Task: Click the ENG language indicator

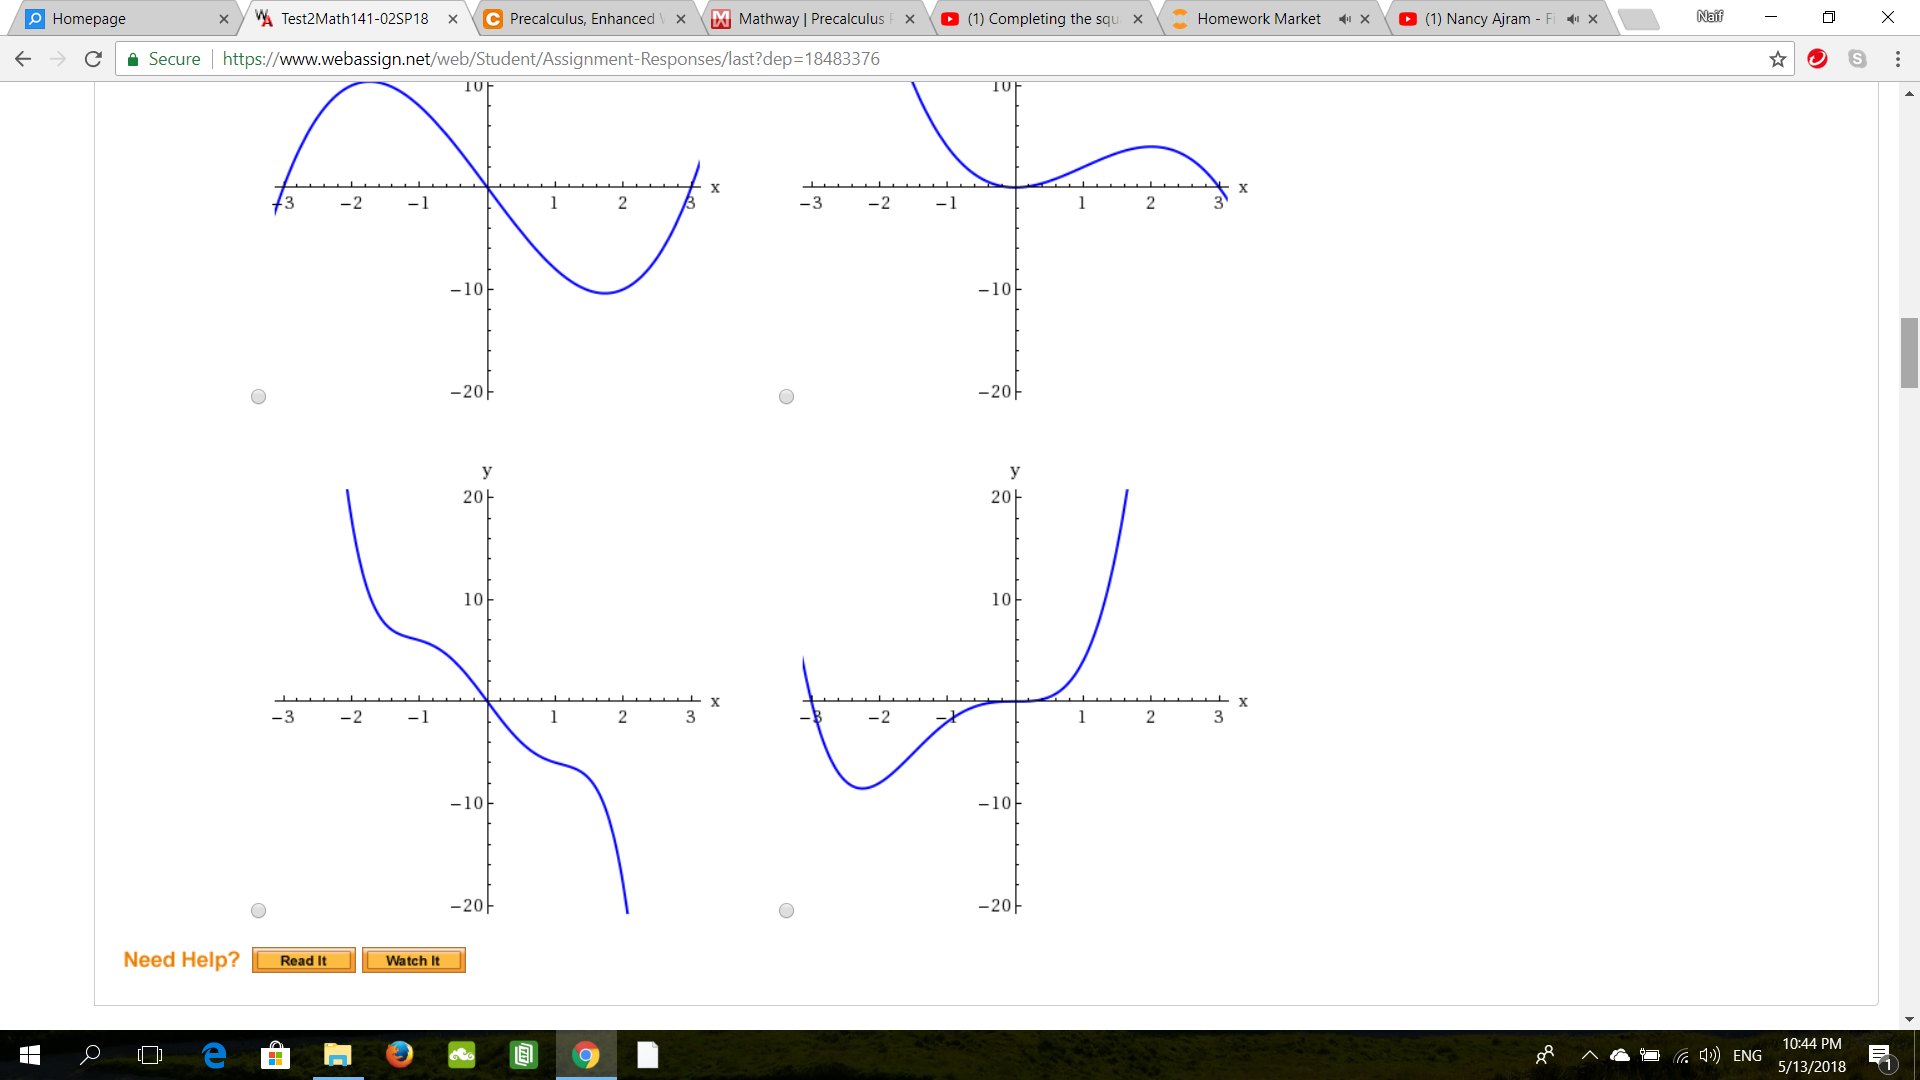Action: click(x=1747, y=1055)
